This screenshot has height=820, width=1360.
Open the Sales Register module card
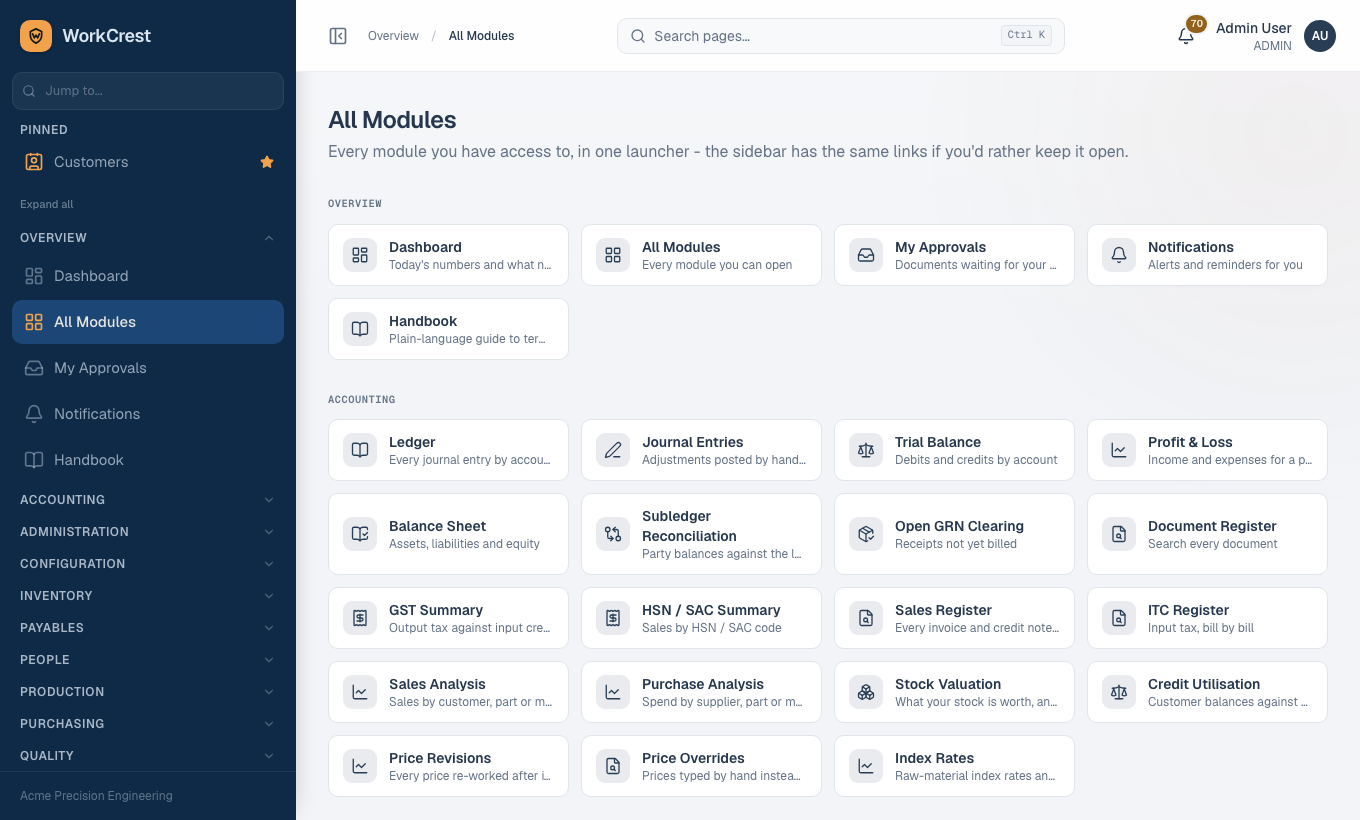(954, 618)
